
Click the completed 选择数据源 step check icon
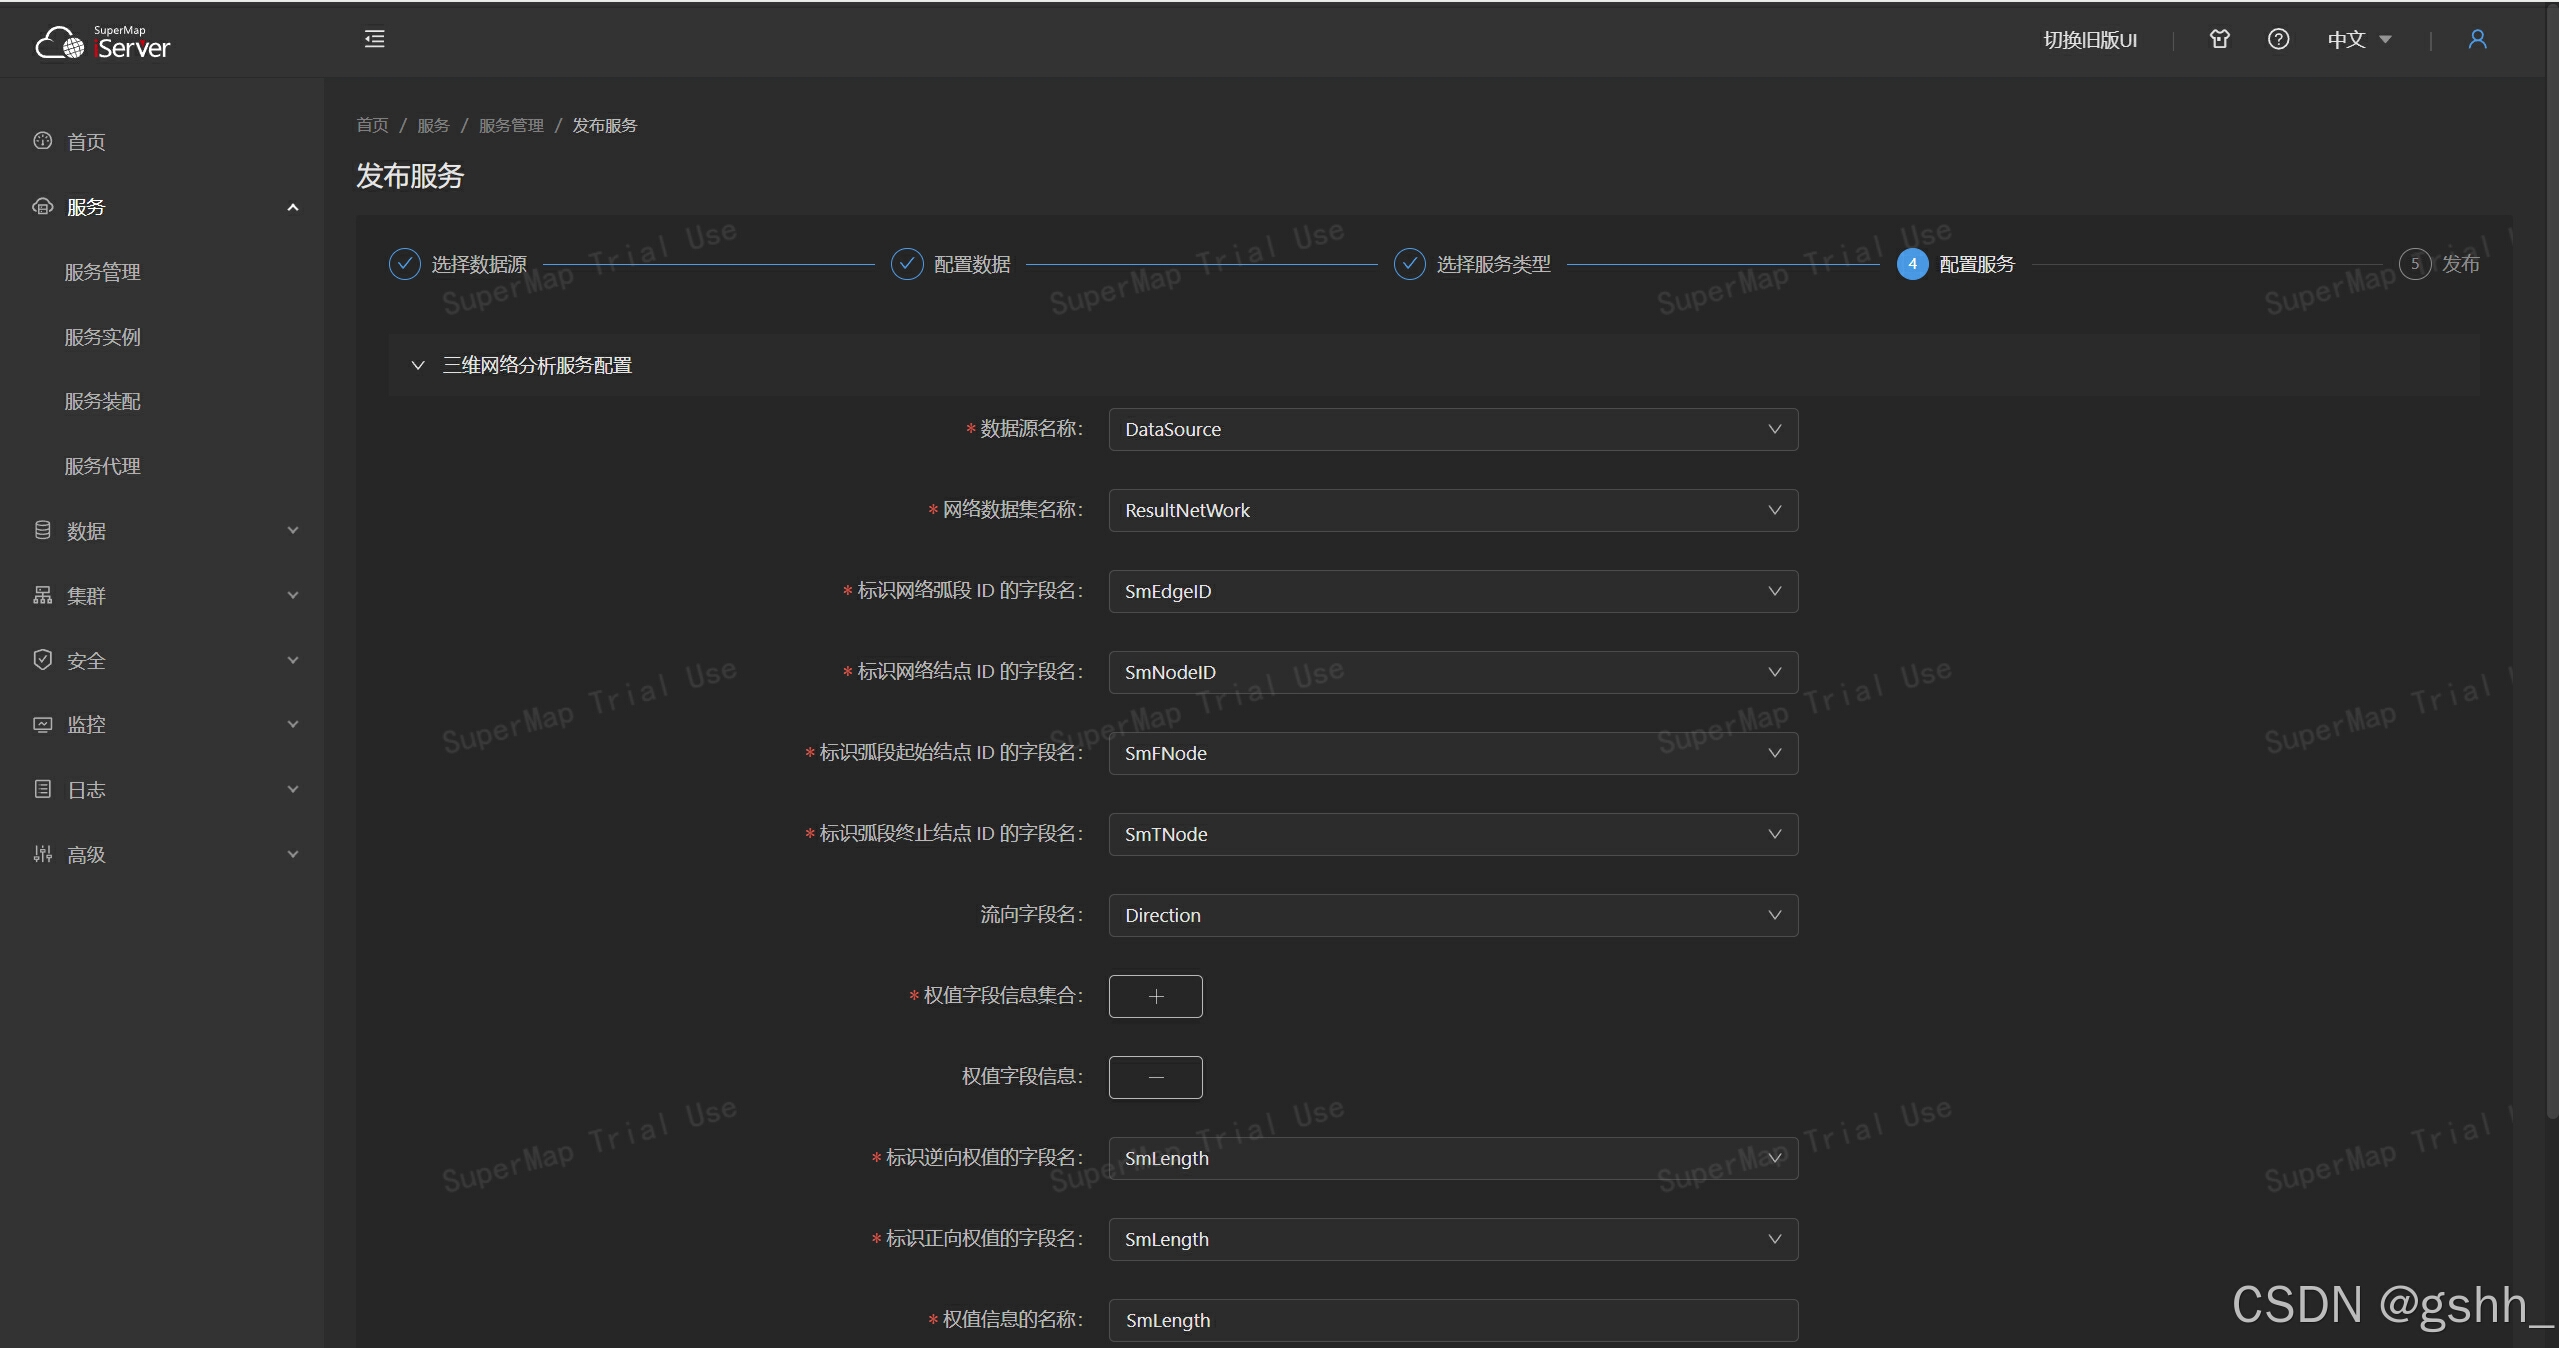tap(404, 264)
